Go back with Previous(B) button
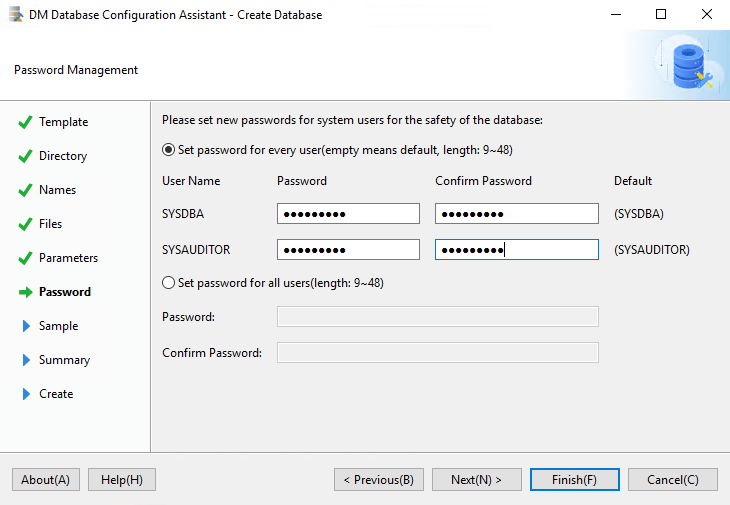Screen dimensions: 730x505 (379, 479)
